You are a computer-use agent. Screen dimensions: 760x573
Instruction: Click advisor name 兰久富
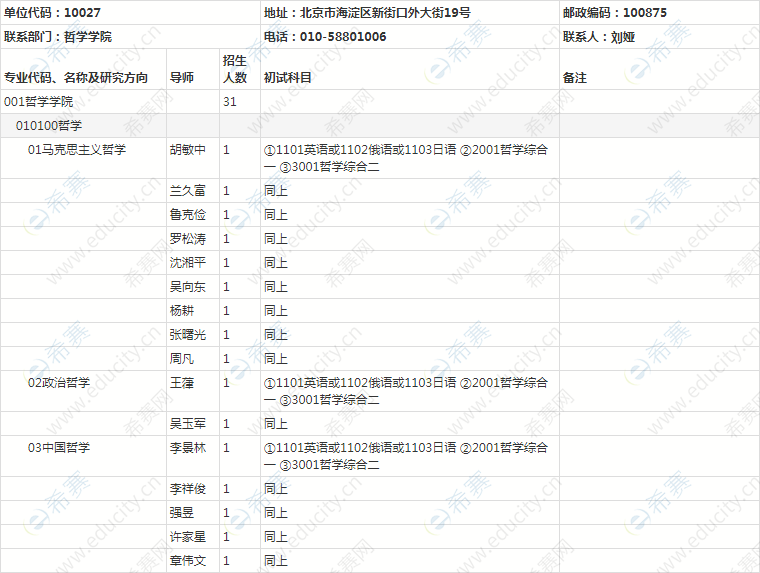(x=188, y=191)
